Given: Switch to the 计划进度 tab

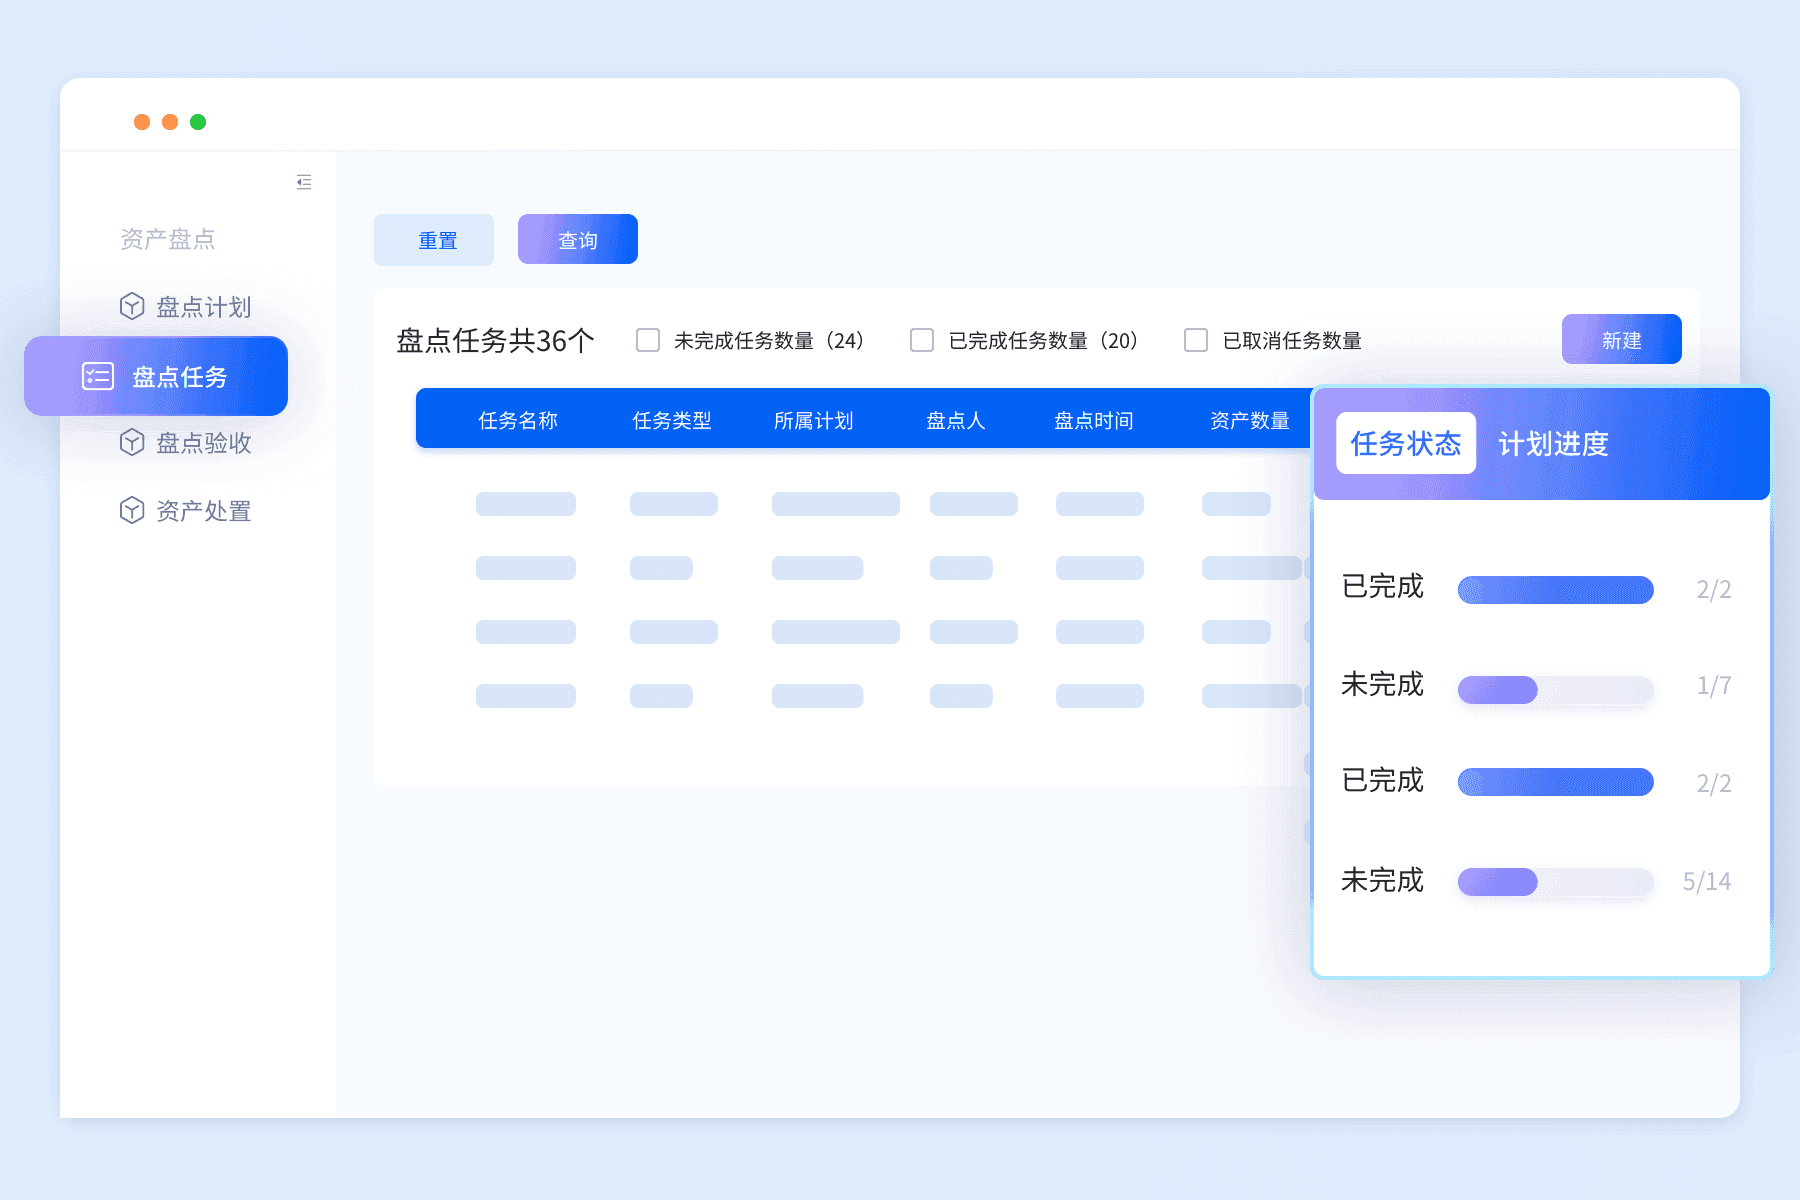Looking at the screenshot, I should [1553, 443].
